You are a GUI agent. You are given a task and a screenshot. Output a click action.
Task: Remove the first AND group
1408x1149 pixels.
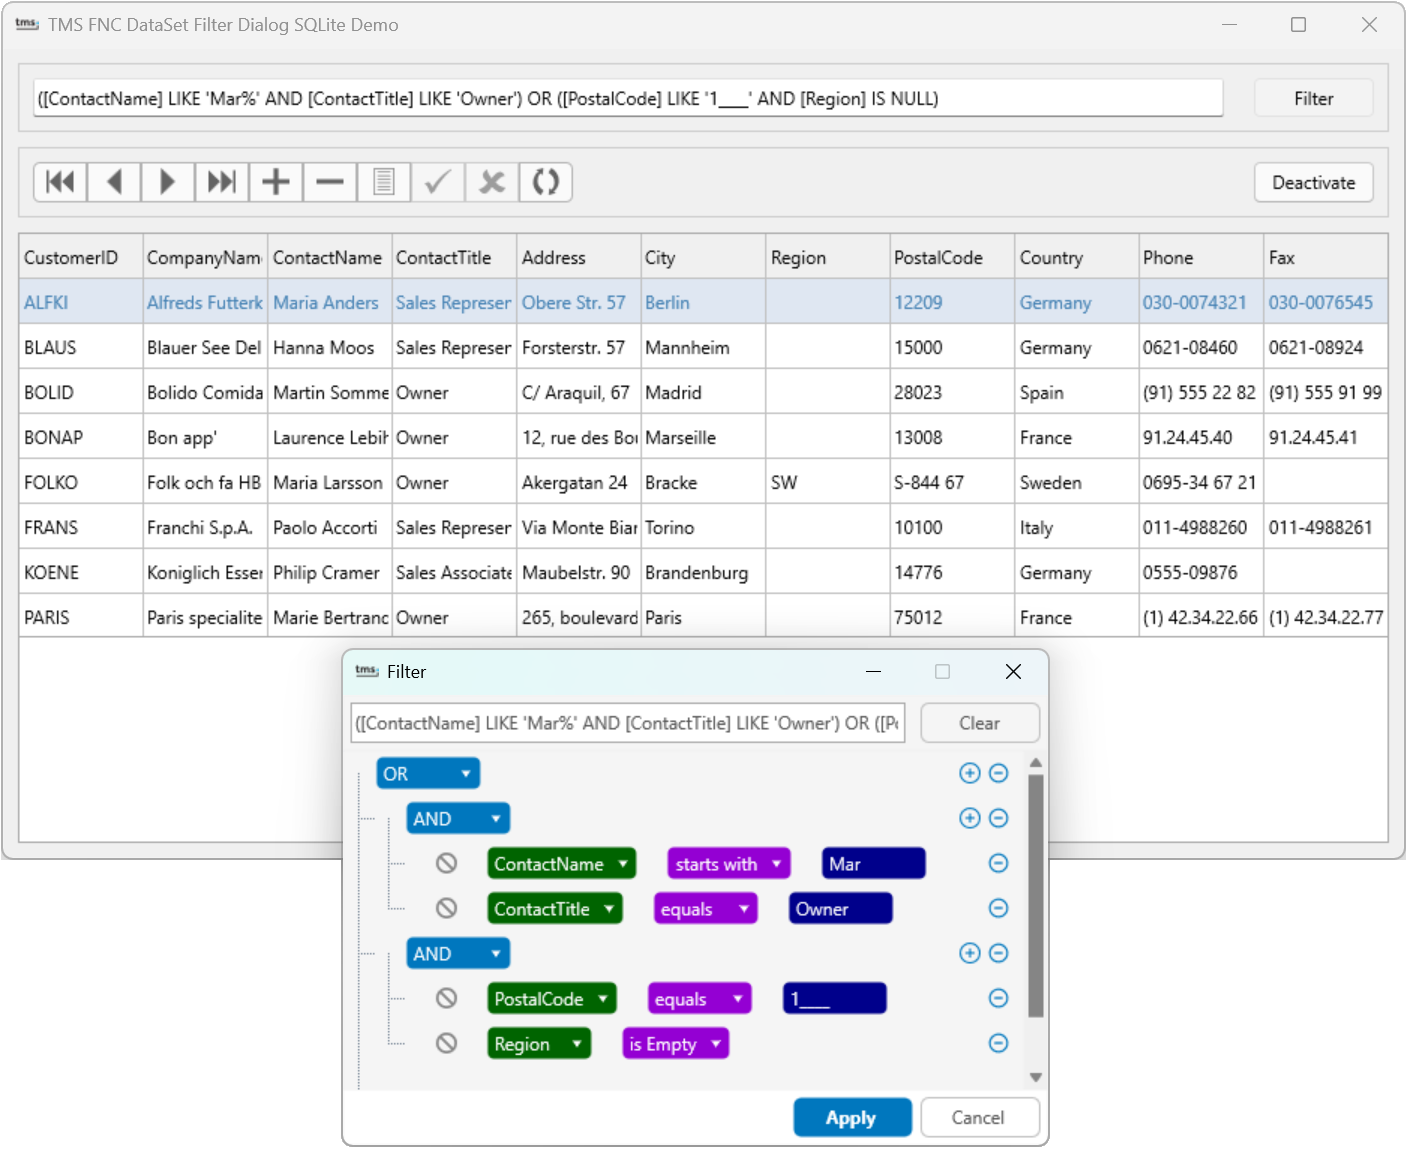point(998,818)
